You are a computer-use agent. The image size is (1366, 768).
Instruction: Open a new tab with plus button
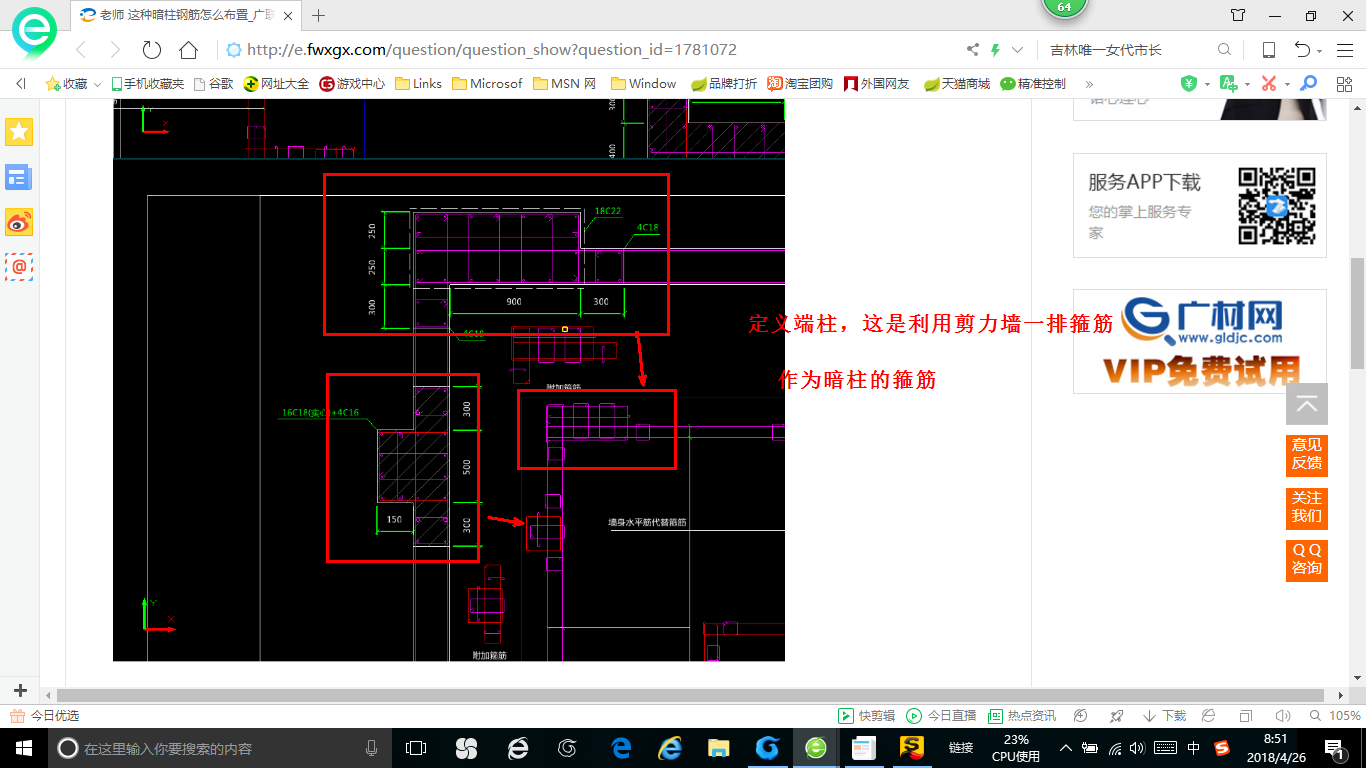pyautogui.click(x=319, y=16)
